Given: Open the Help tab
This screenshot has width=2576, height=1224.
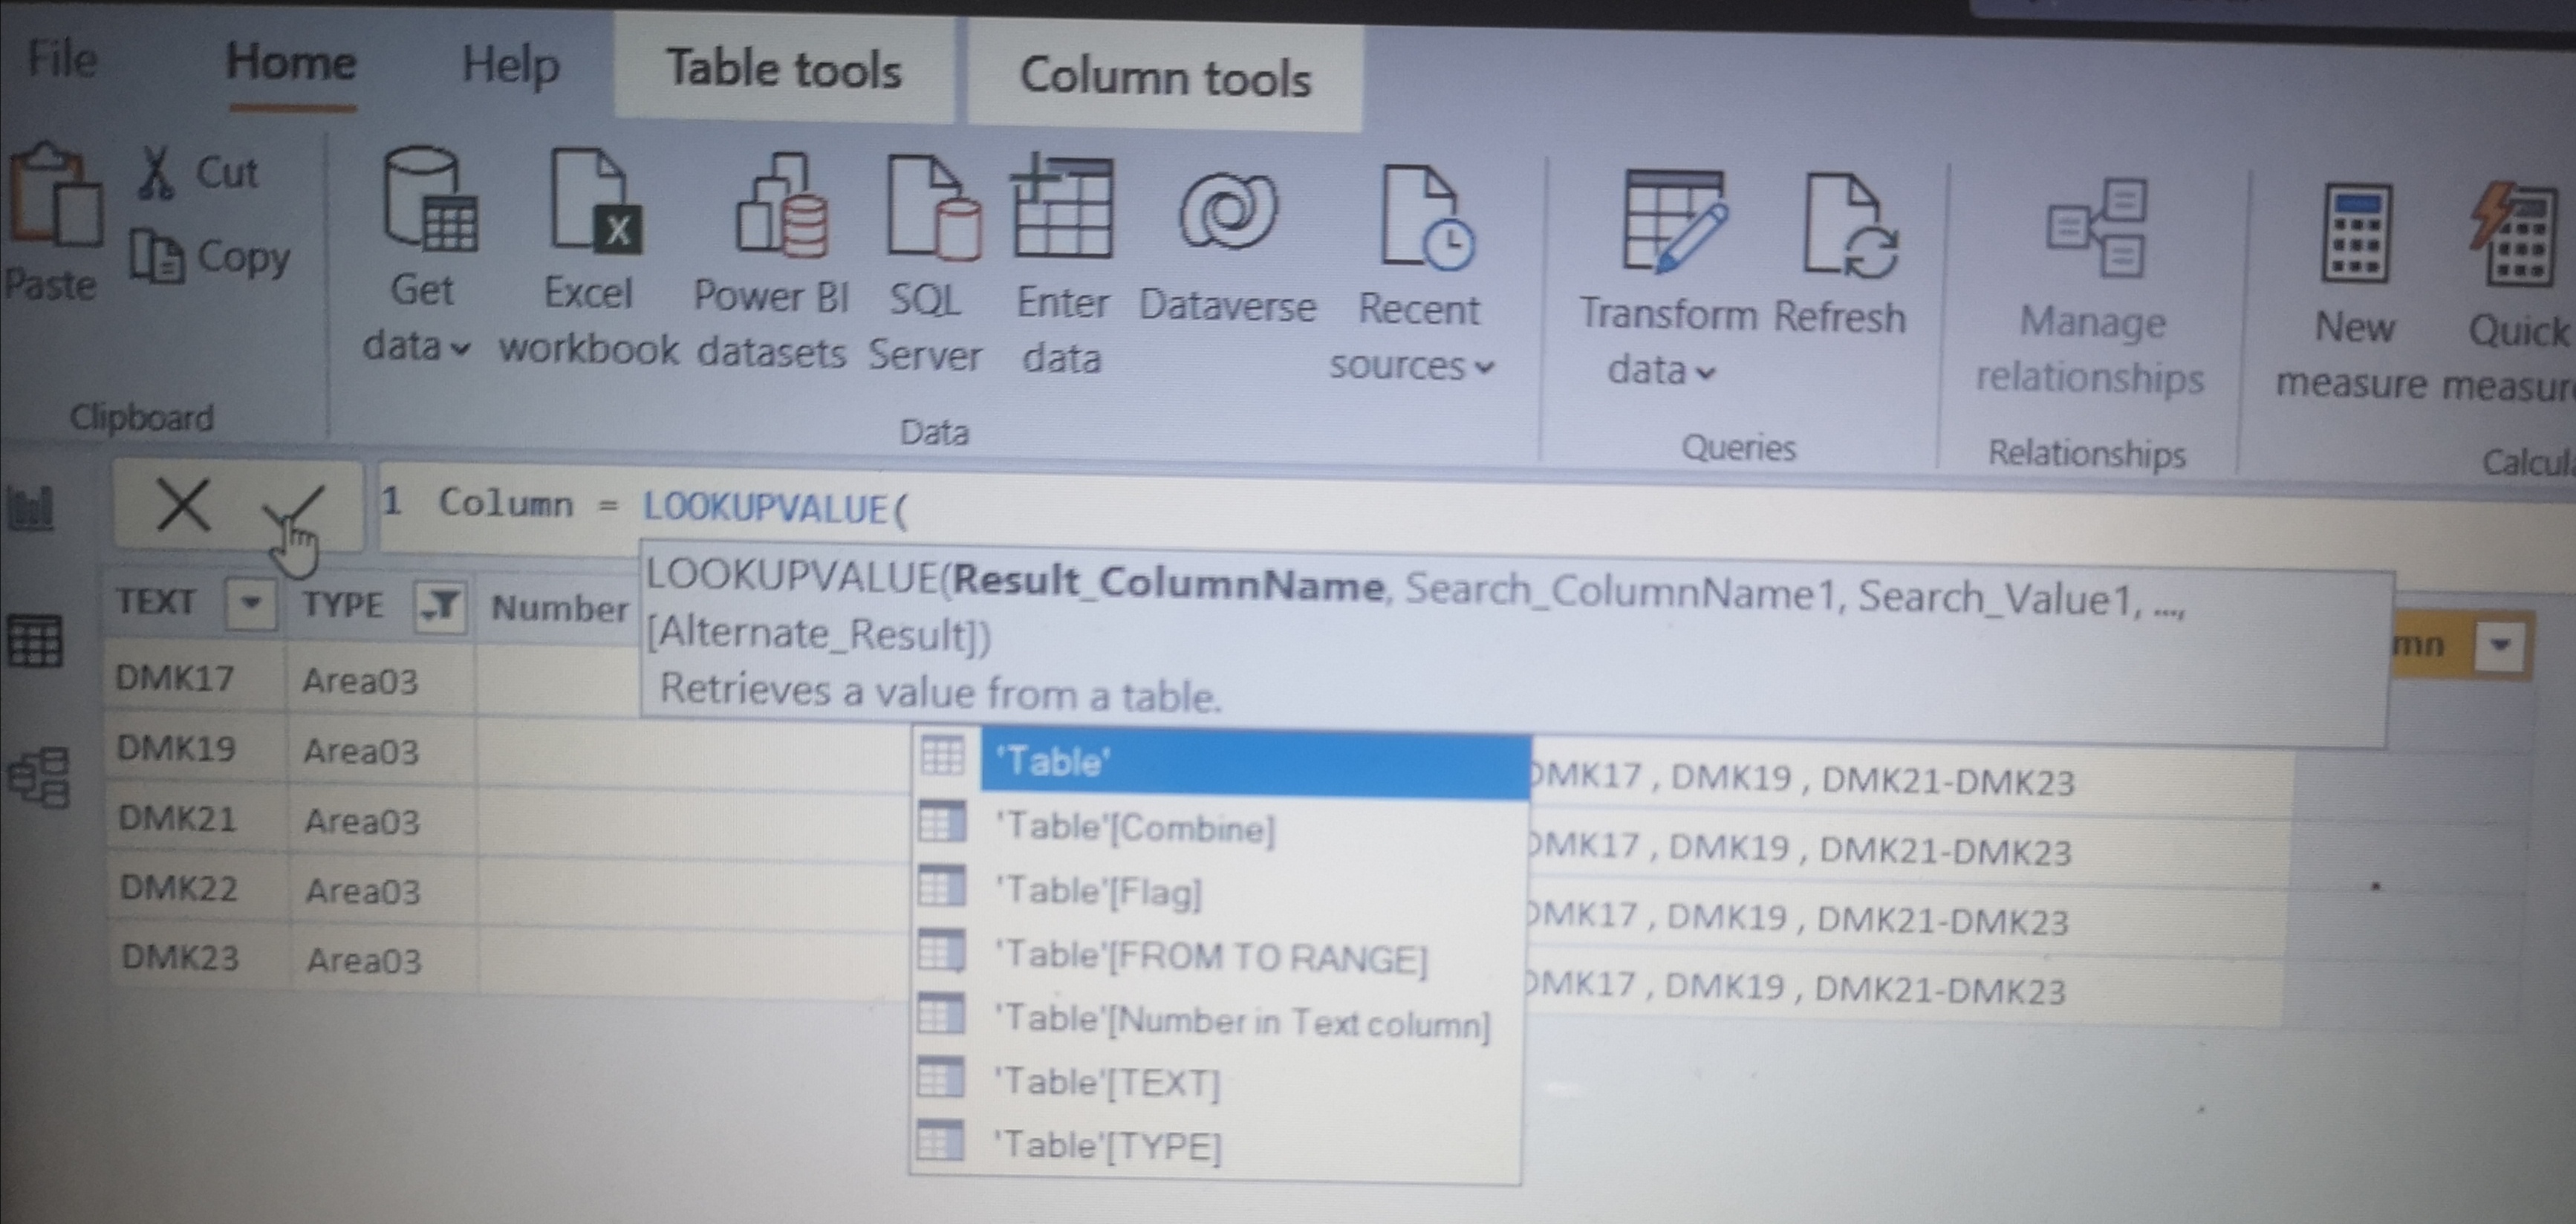Looking at the screenshot, I should tap(510, 66).
